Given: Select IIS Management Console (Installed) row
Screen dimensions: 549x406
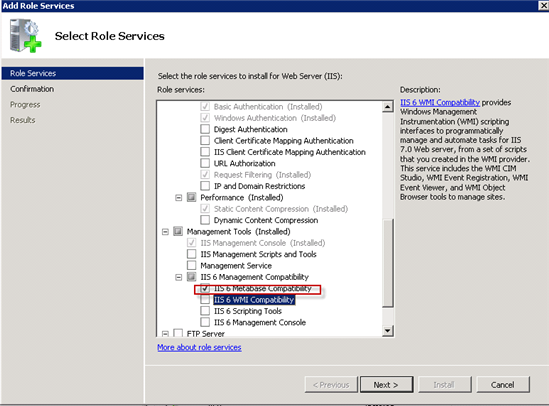Looking at the screenshot, I should point(263,243).
